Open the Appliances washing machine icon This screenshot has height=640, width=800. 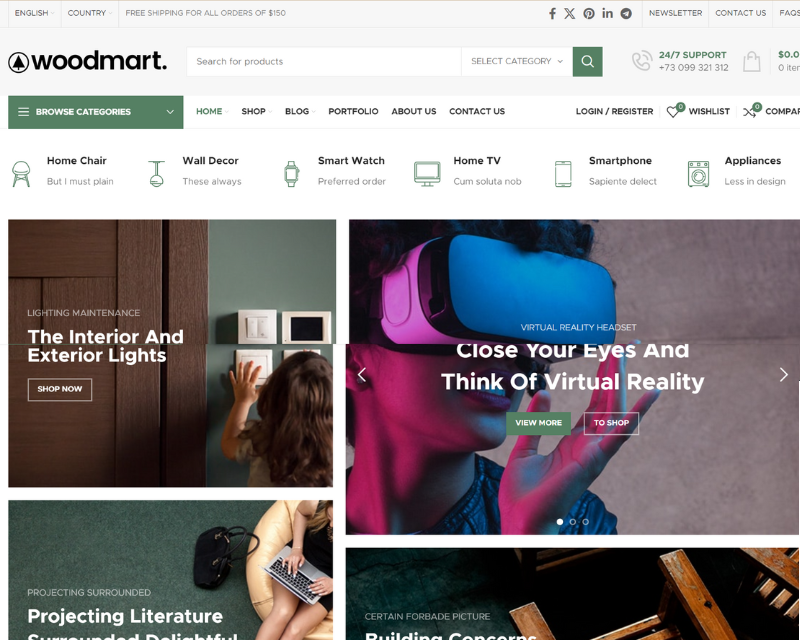coord(698,174)
